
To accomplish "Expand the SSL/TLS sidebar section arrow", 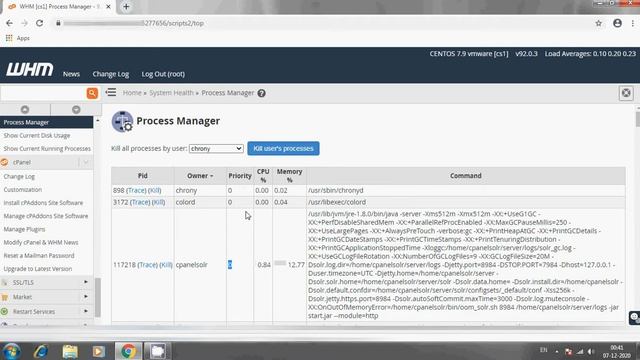I will (86, 282).
